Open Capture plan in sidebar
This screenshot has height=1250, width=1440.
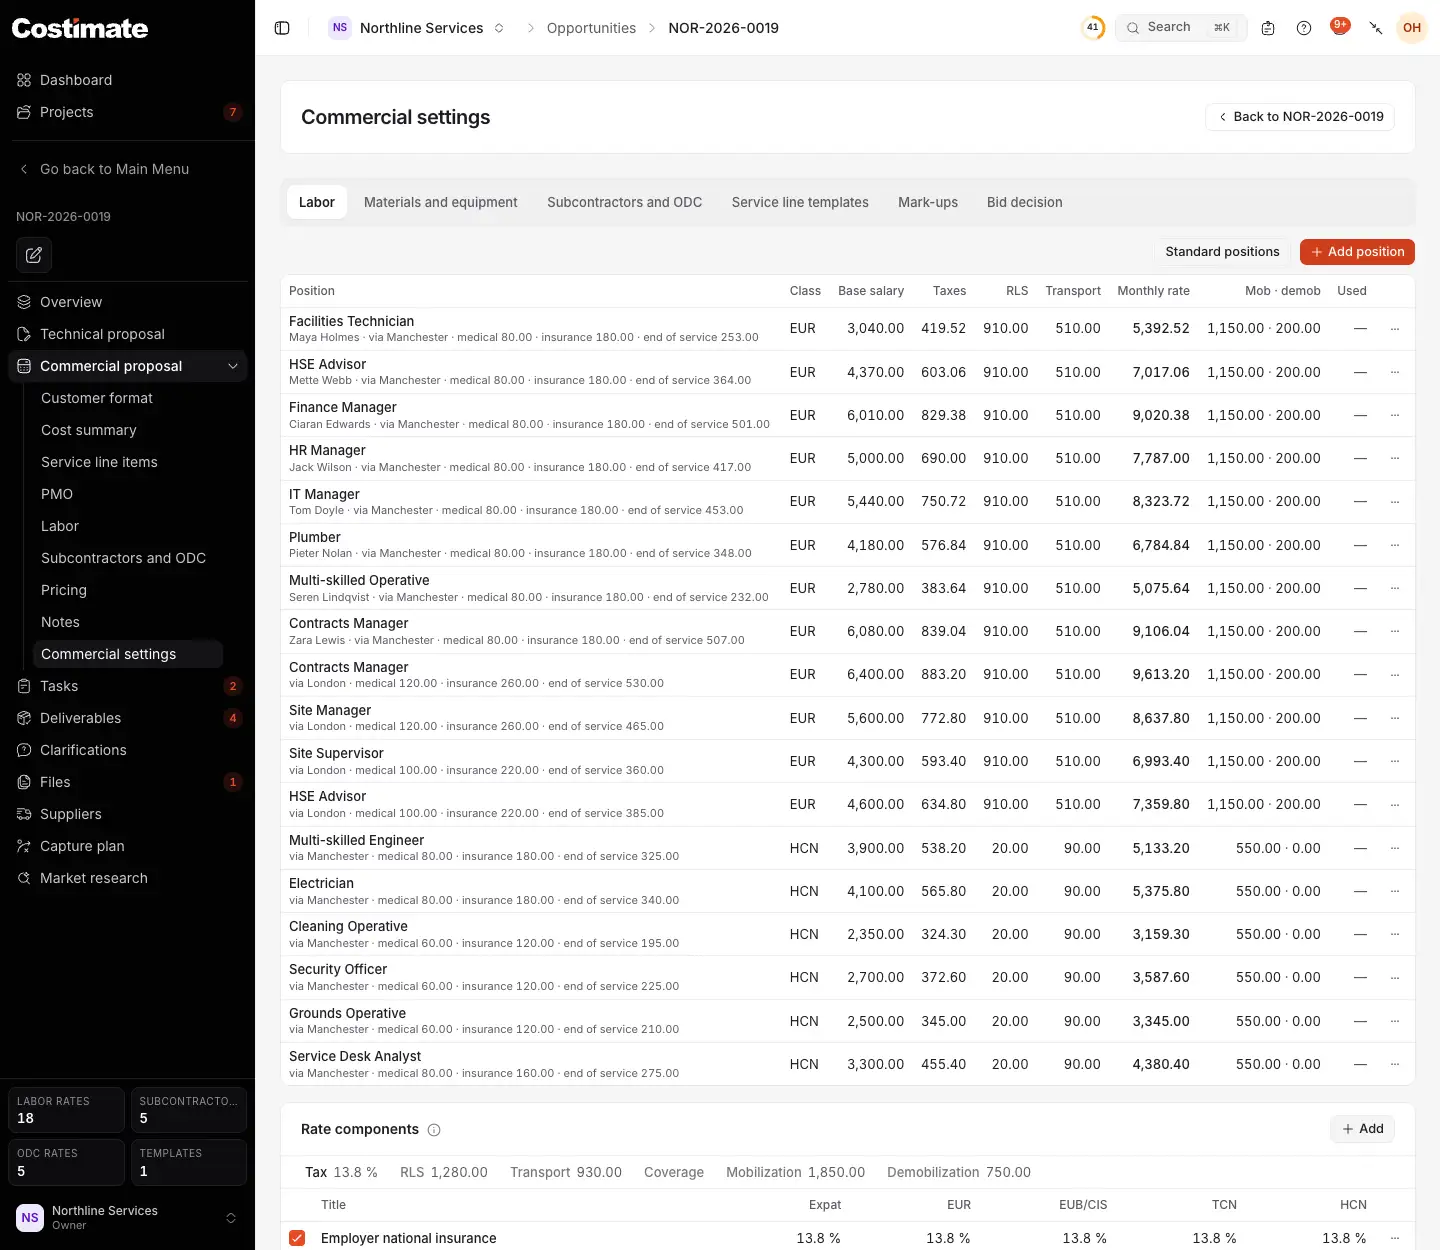coord(127,846)
